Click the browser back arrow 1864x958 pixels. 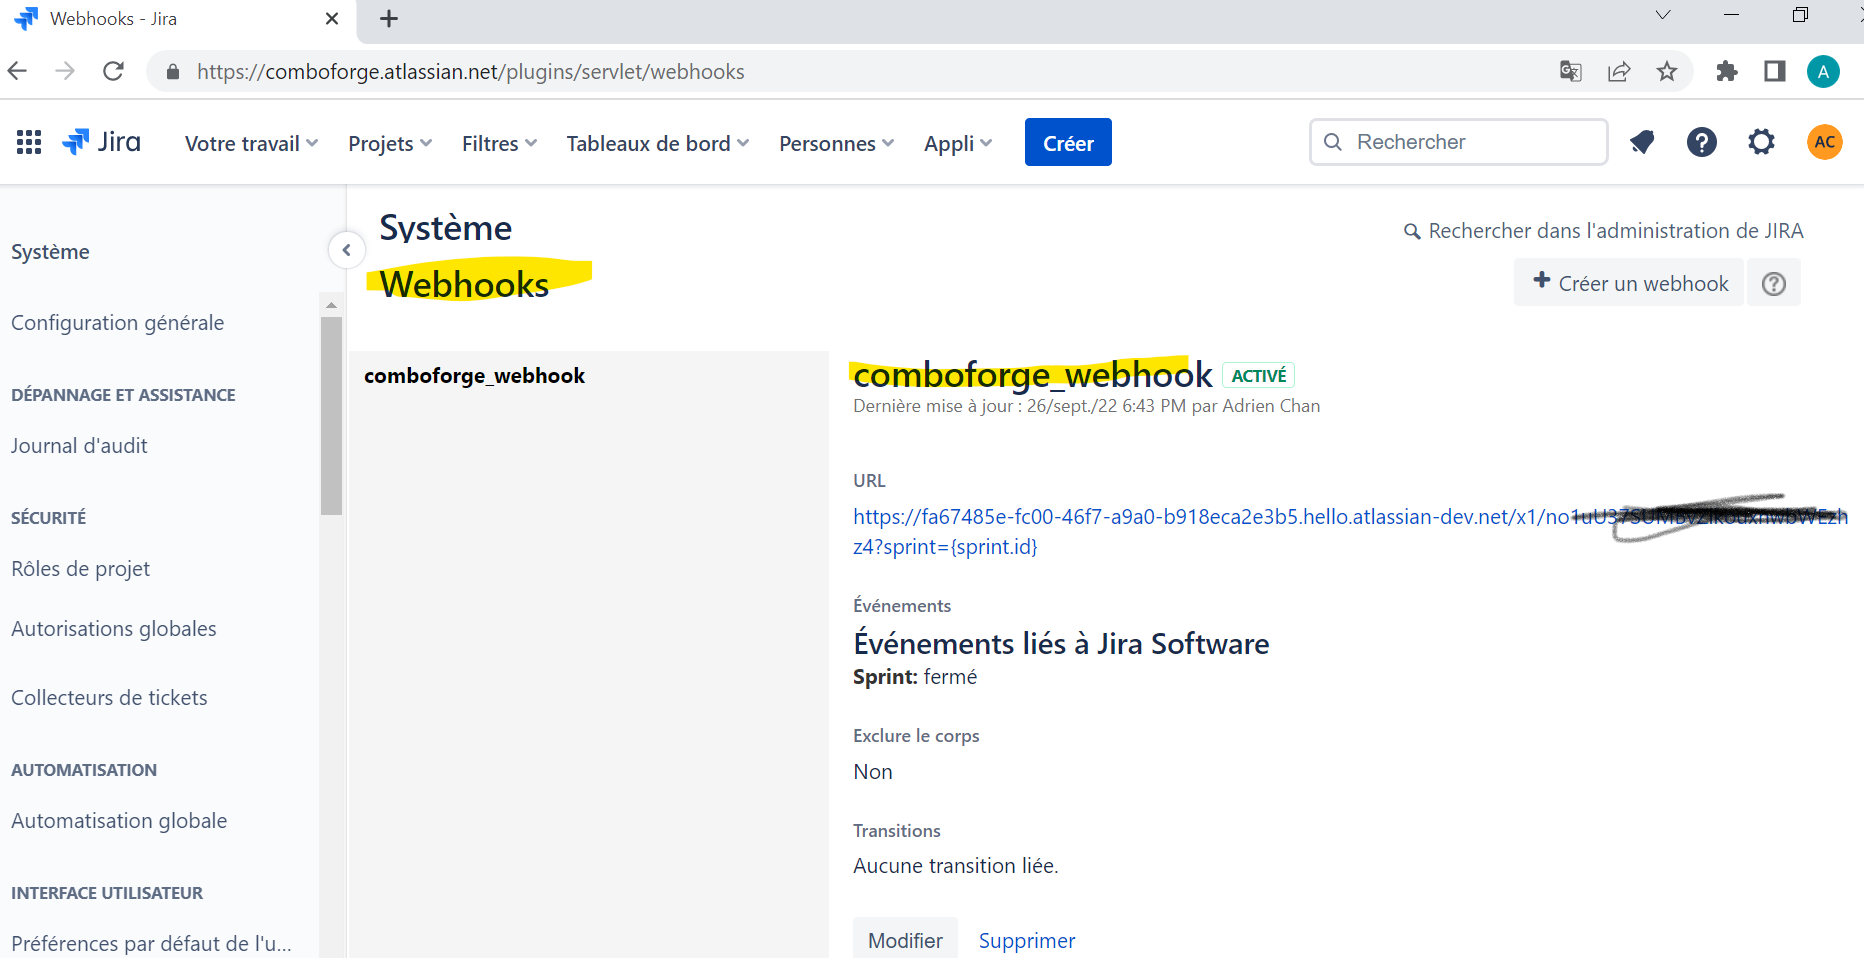[x=17, y=71]
